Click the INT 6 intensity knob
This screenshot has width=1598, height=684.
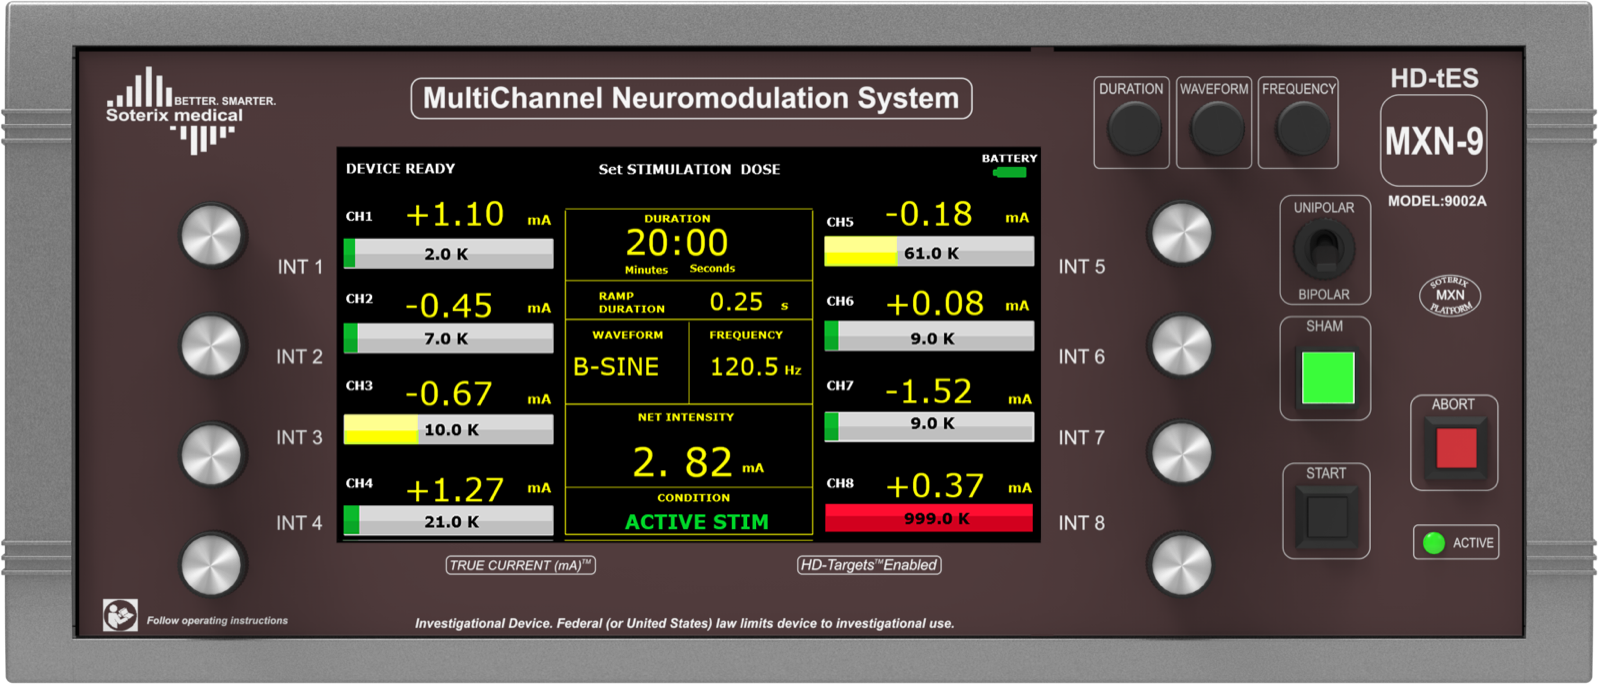(1182, 346)
